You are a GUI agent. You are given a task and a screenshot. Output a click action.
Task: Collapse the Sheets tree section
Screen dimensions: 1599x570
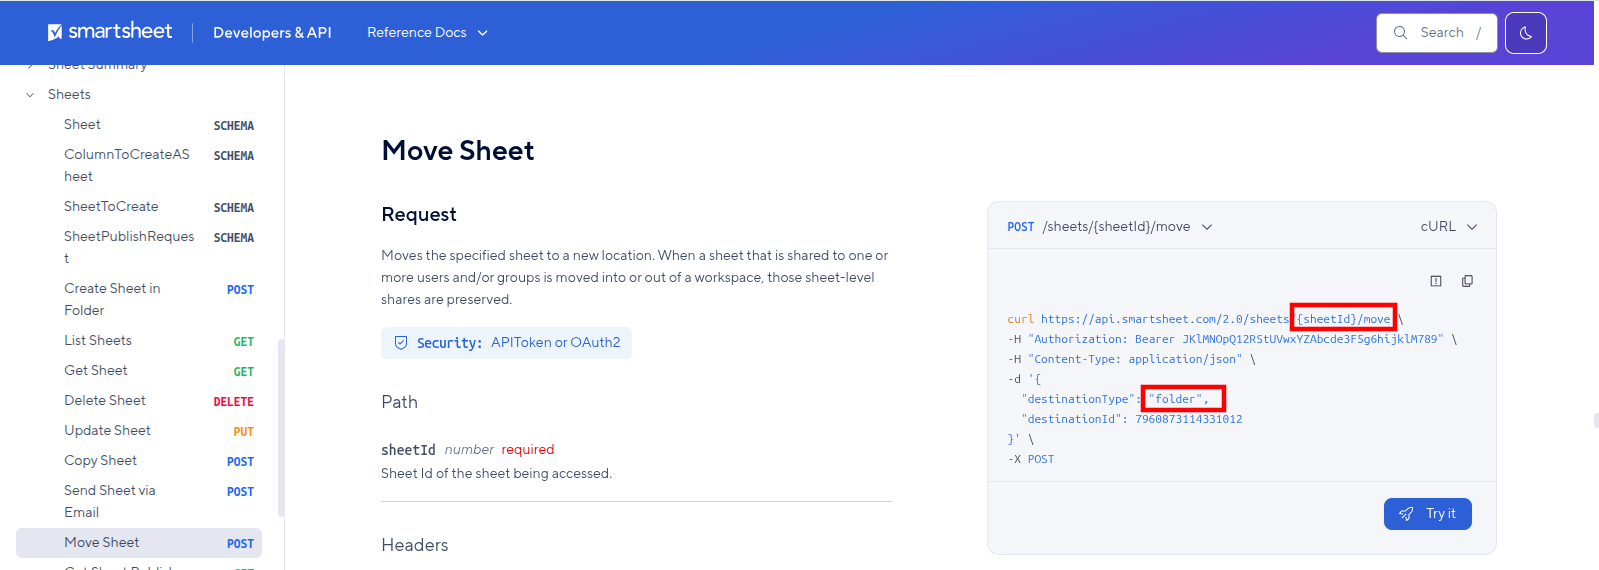[30, 95]
